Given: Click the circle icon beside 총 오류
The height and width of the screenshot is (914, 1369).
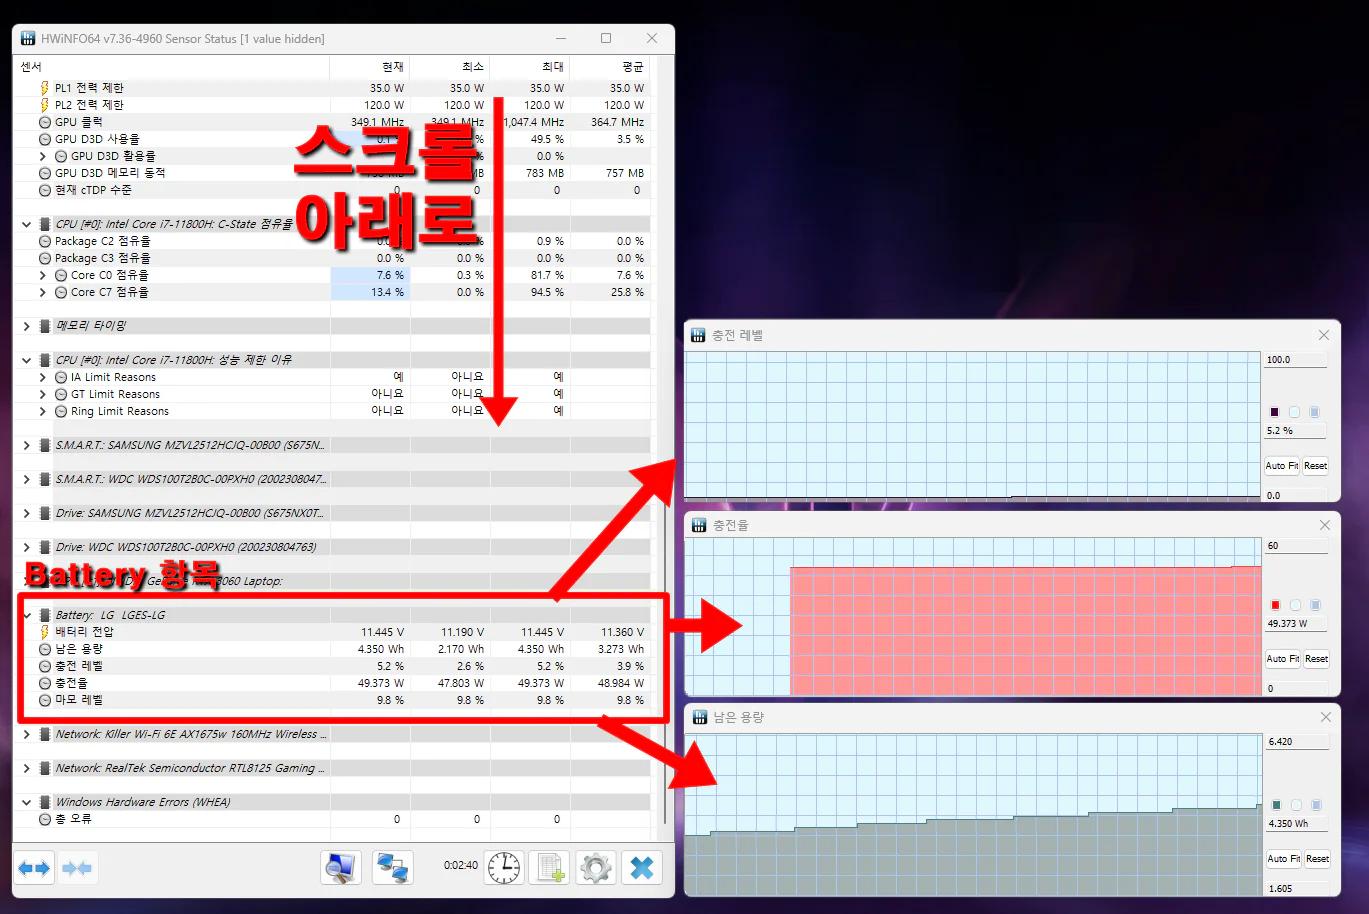Looking at the screenshot, I should [x=45, y=819].
